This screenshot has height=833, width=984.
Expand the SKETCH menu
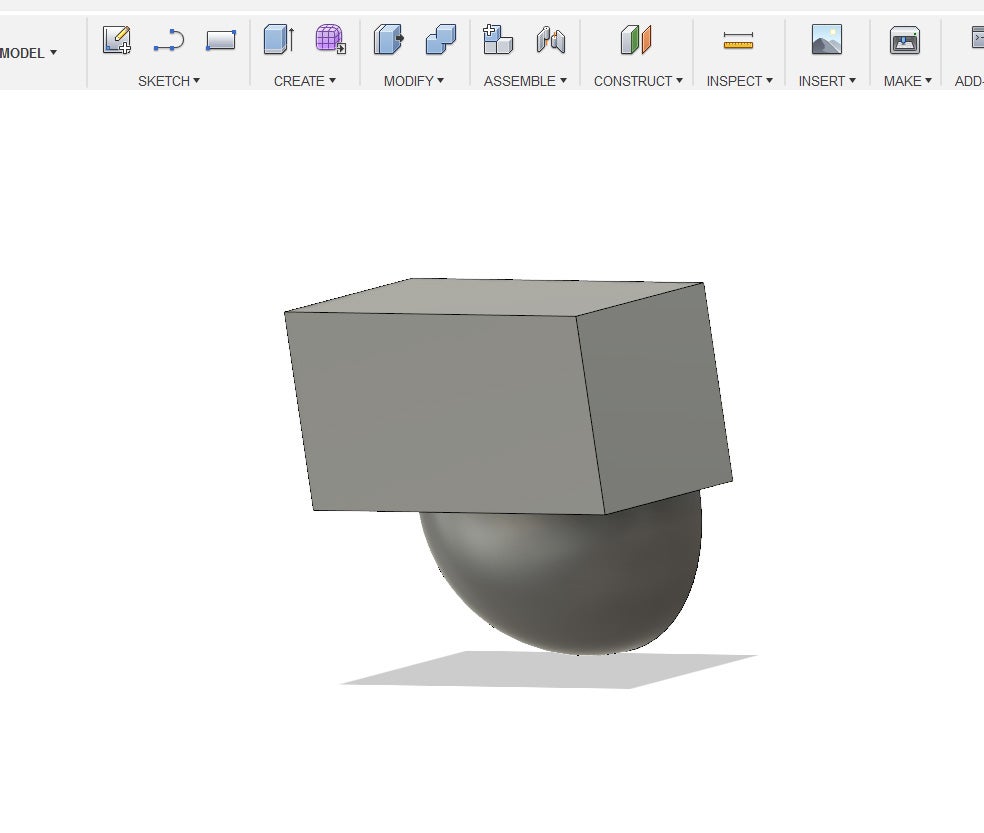(x=169, y=81)
